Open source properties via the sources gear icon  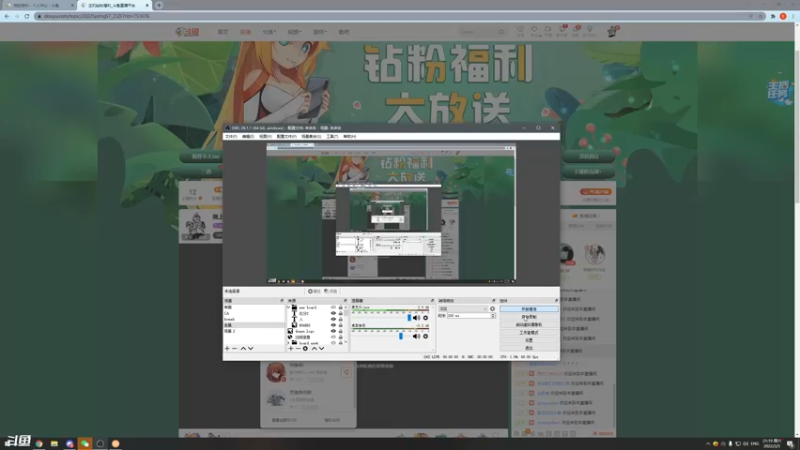point(305,348)
